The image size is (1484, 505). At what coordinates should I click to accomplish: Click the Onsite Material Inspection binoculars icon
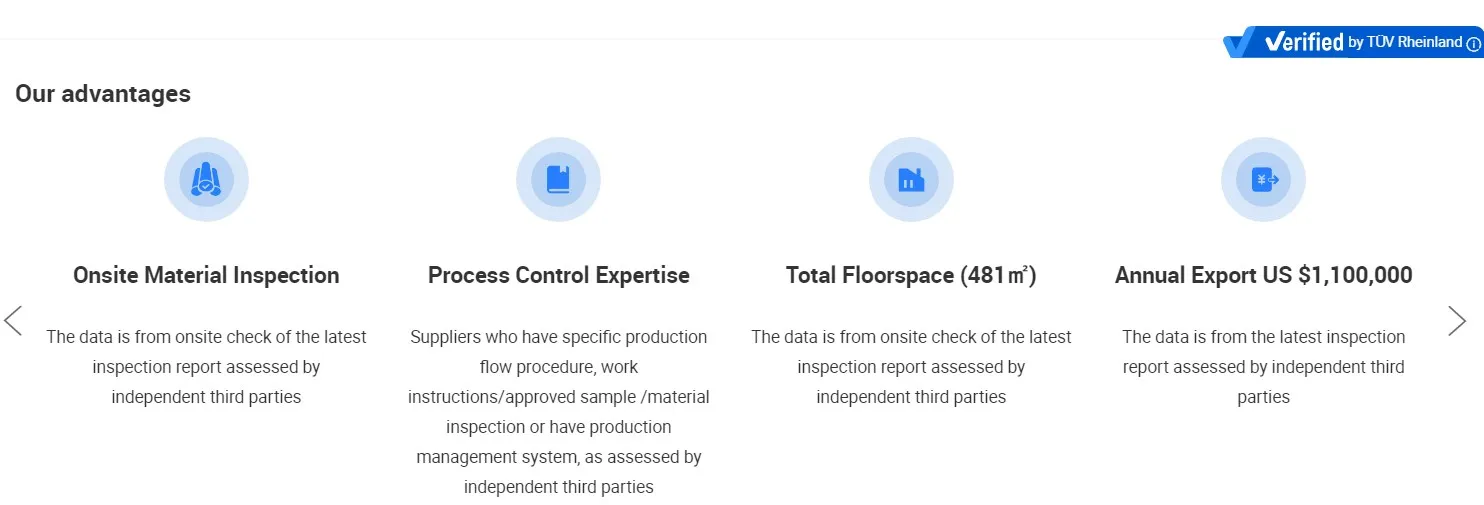206,180
